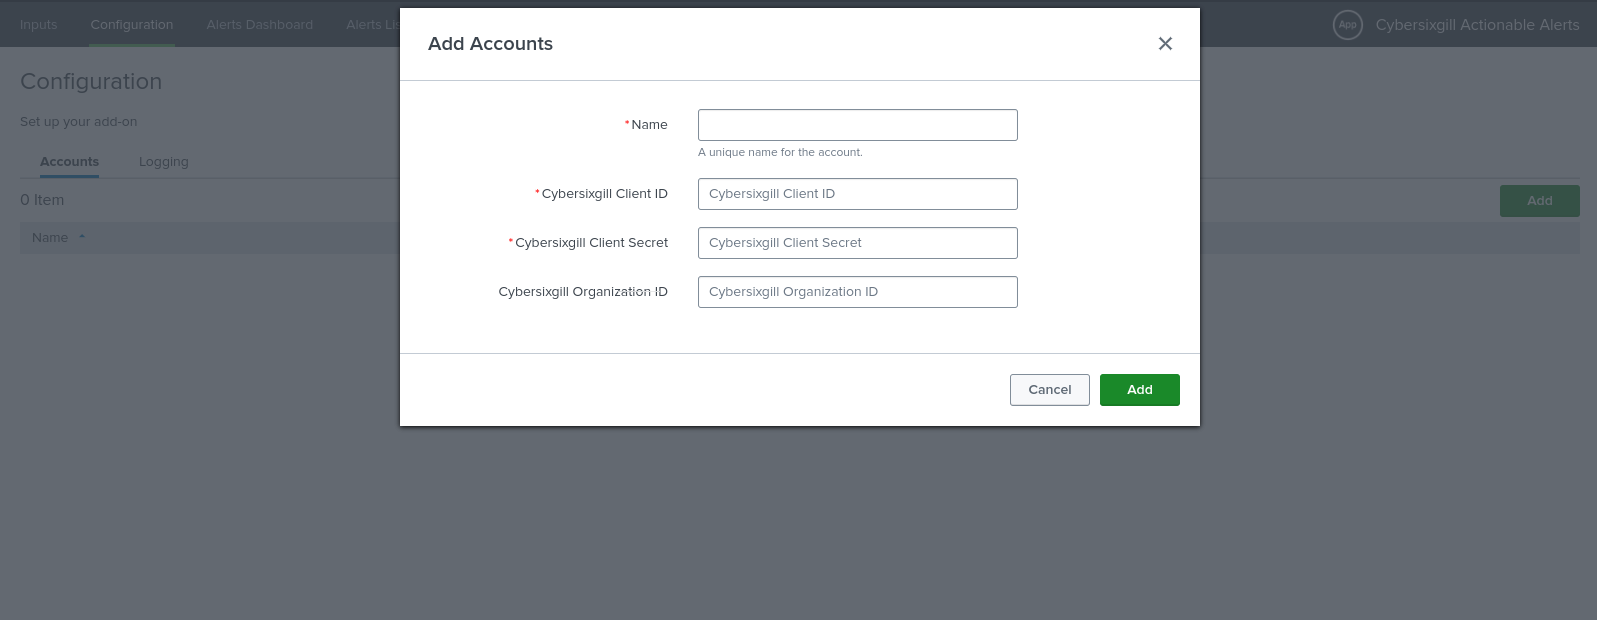
Task: Open the Inputs tab in navigation bar
Action: pyautogui.click(x=39, y=24)
